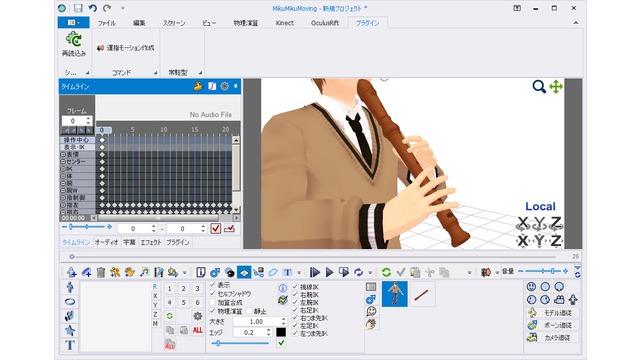Image resolution: width=640 pixels, height=360 pixels.
Task: Click the trash delete icon in toolbar
Action: coord(101,272)
